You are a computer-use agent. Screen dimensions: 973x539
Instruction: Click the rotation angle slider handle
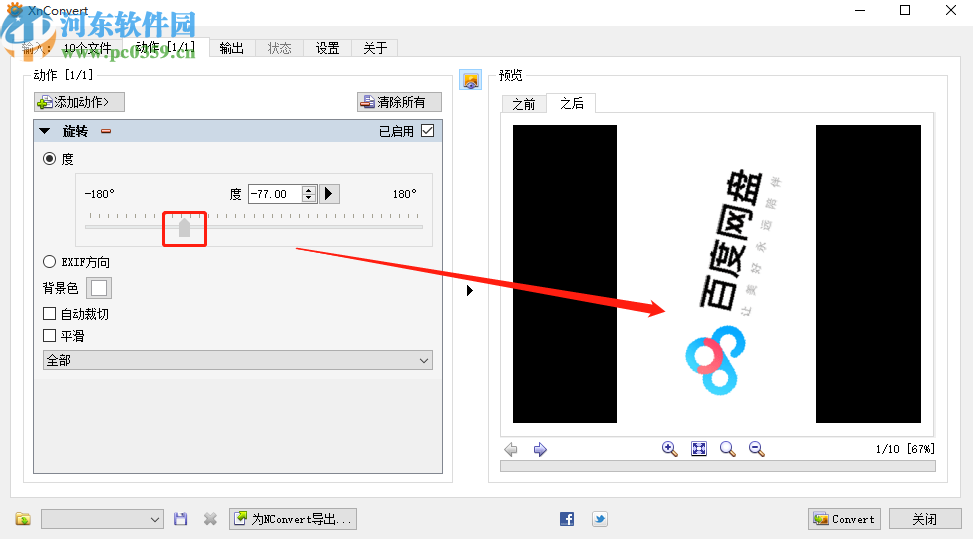tap(184, 227)
